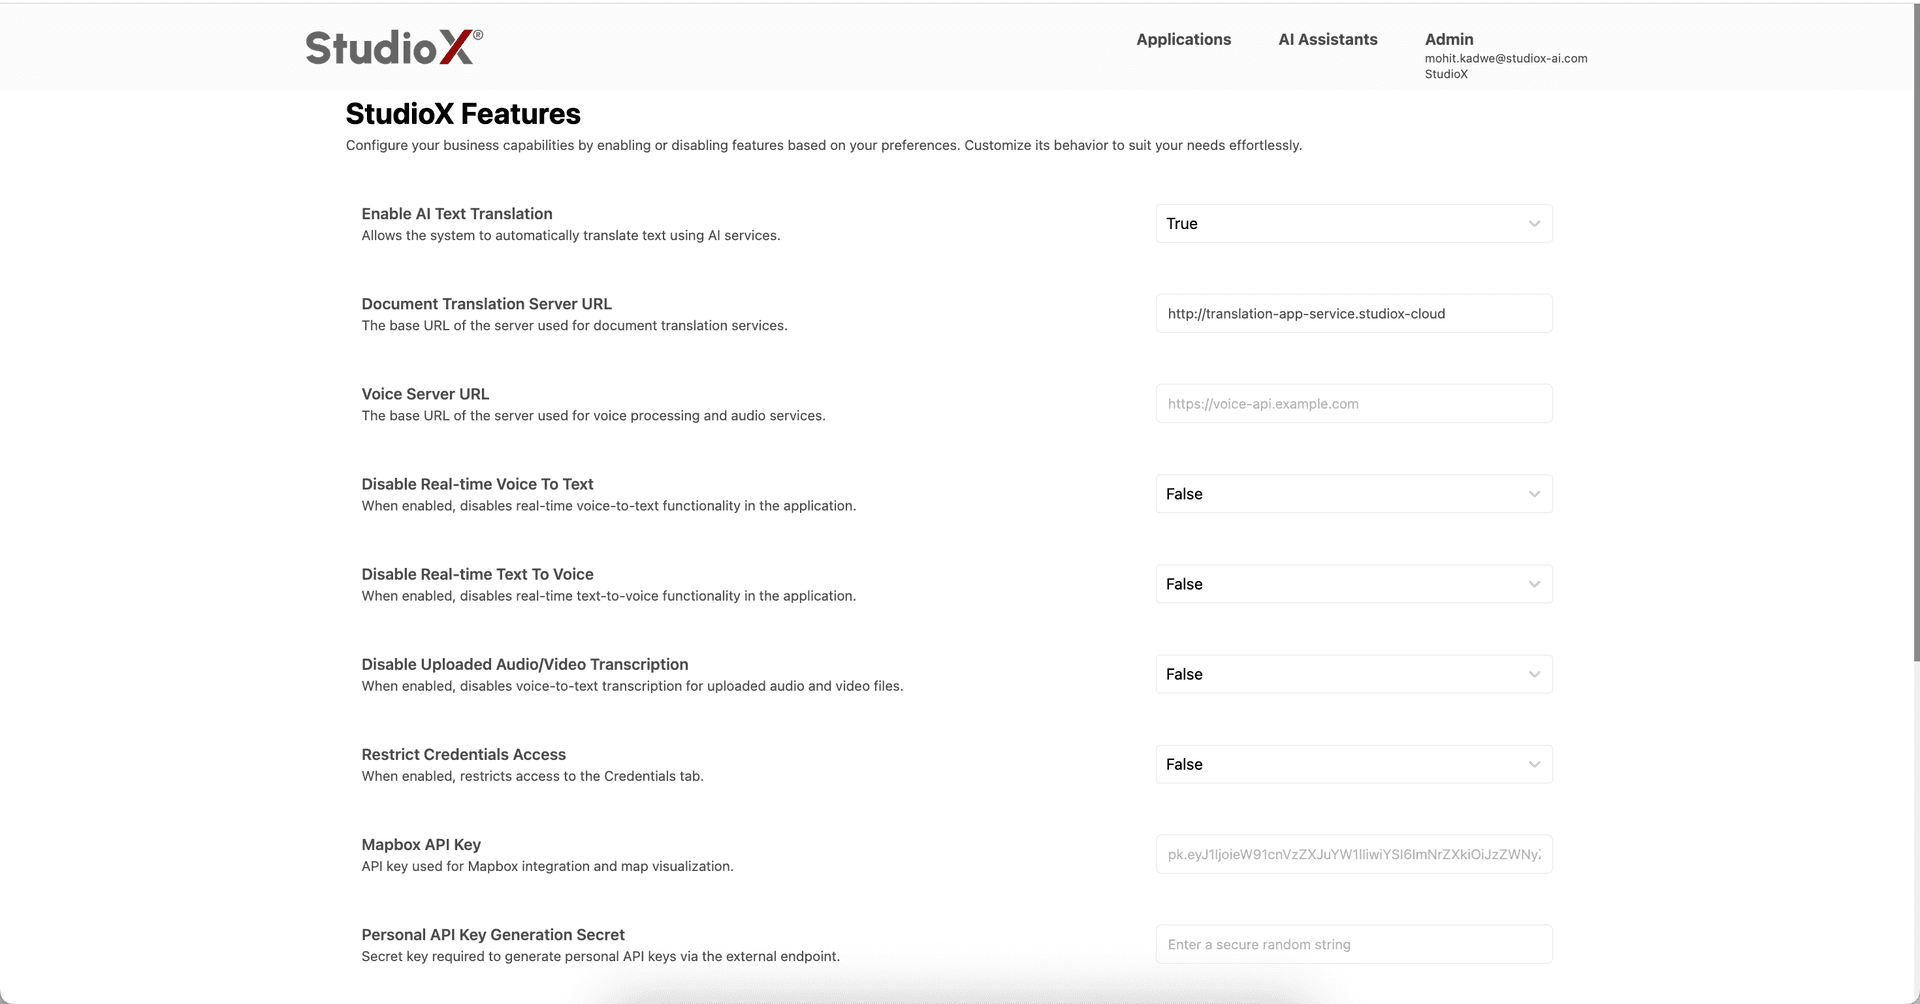The image size is (1920, 1004).
Task: Click the email mohit.kadwe@studiox-ai.com
Action: 1507,58
